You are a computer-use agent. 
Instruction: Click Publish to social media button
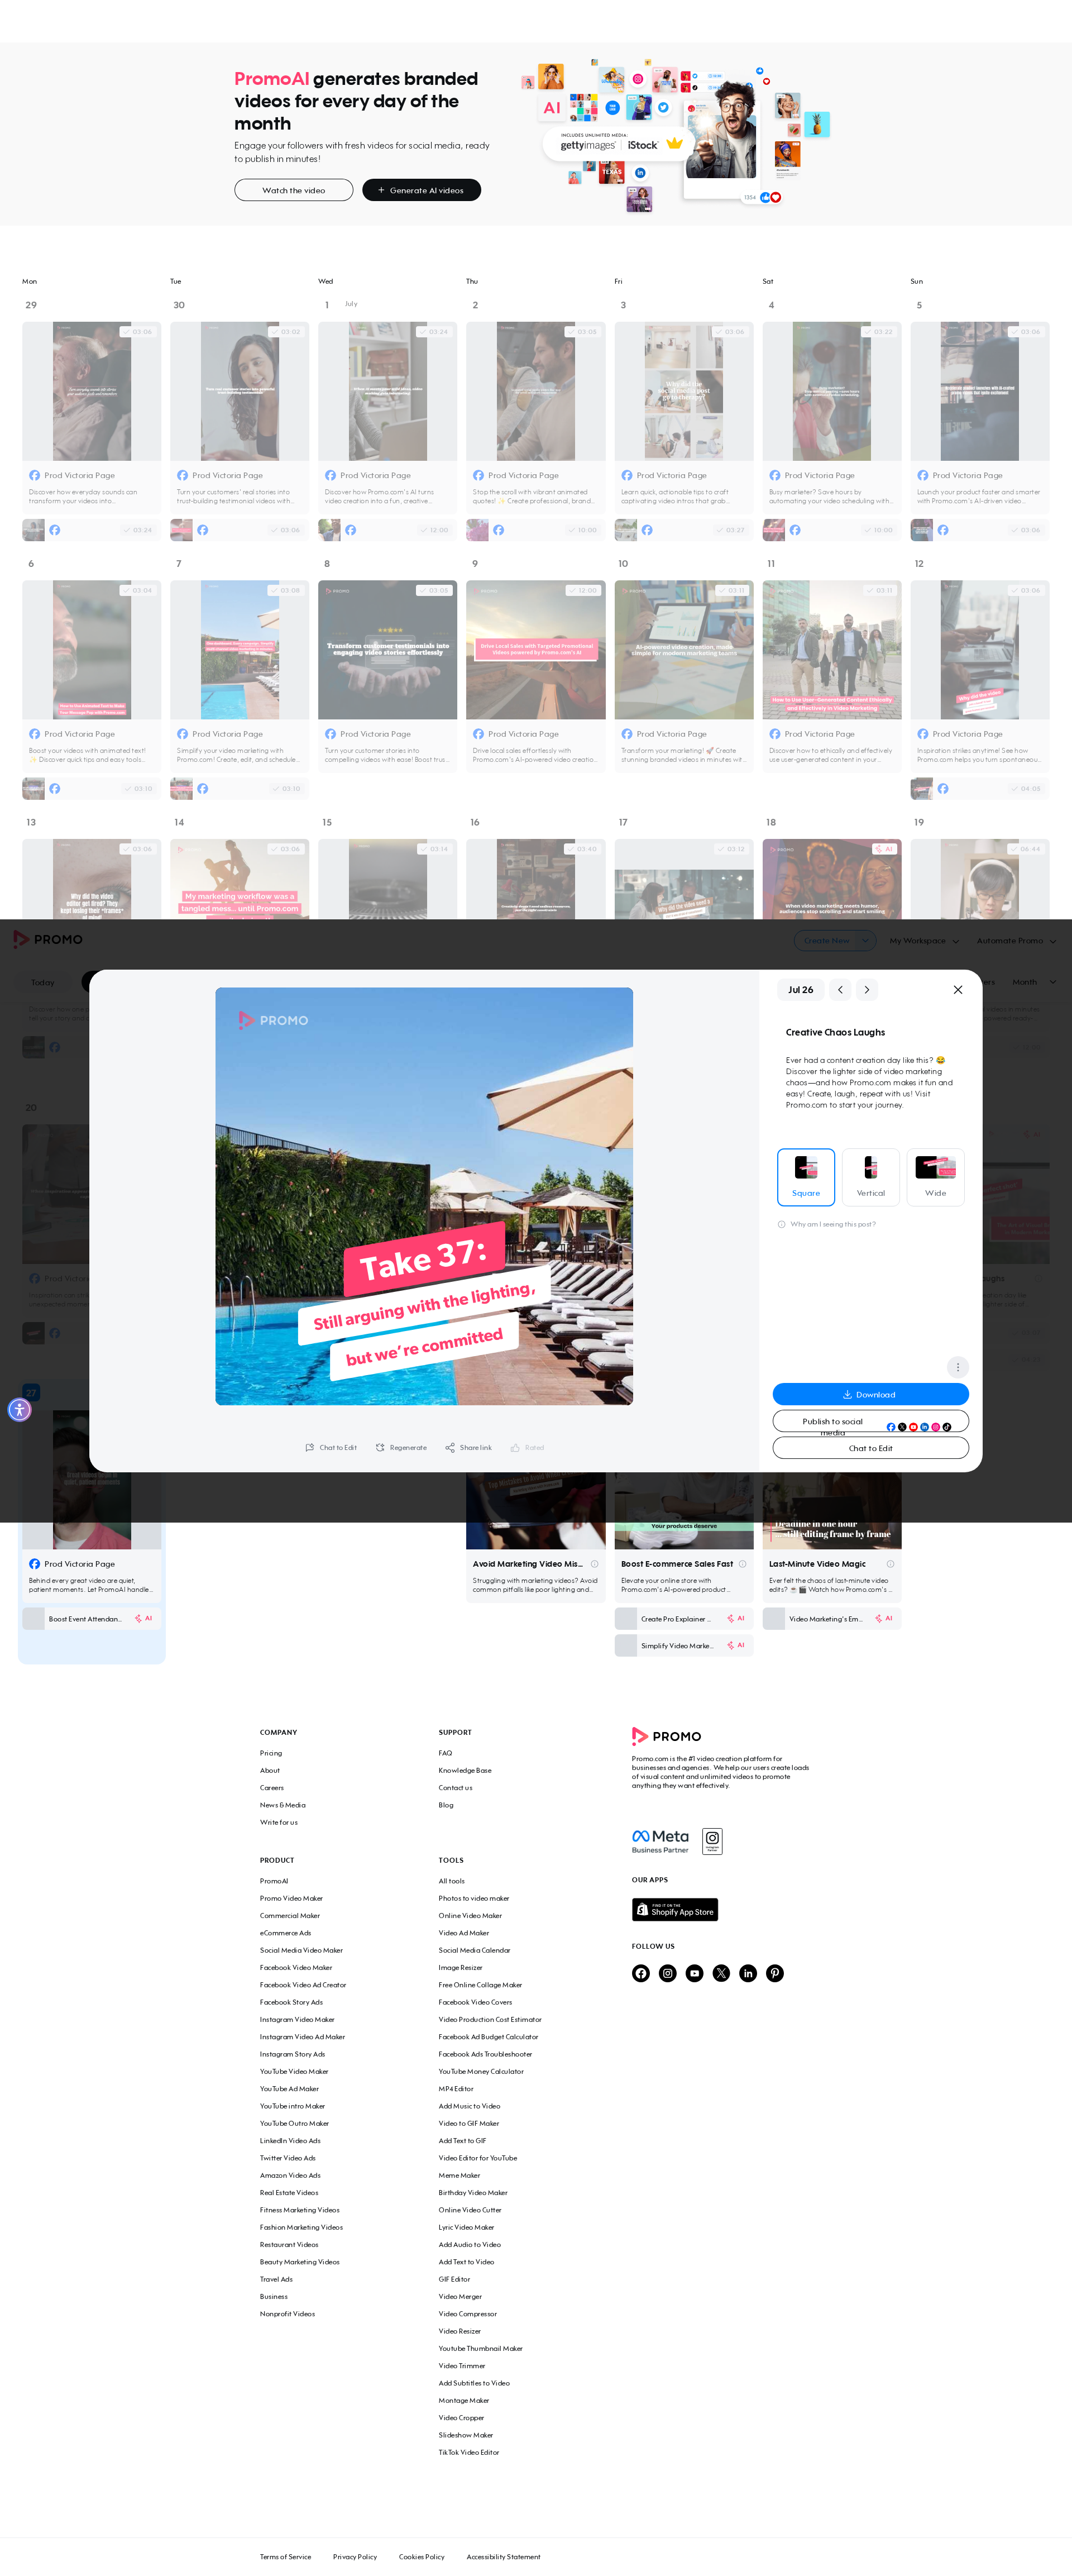tap(871, 1421)
